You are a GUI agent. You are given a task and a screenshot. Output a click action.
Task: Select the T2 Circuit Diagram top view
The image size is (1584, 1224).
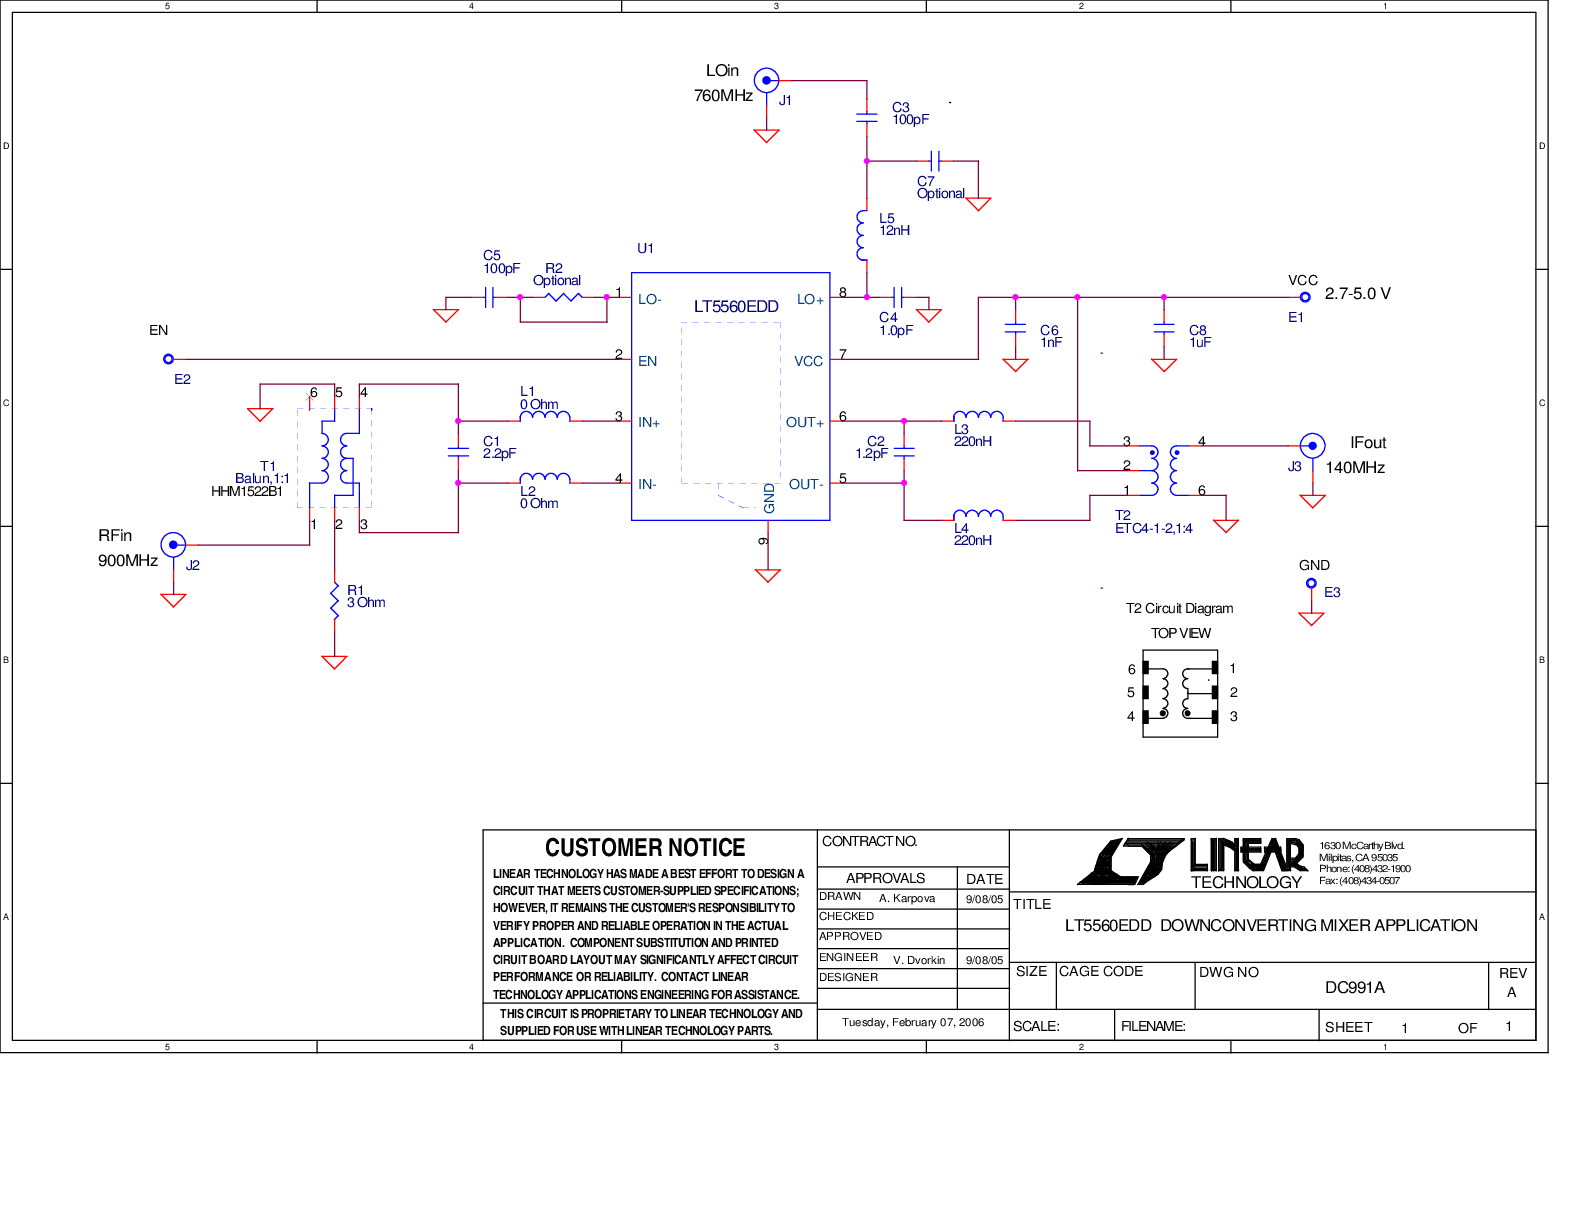point(1180,692)
